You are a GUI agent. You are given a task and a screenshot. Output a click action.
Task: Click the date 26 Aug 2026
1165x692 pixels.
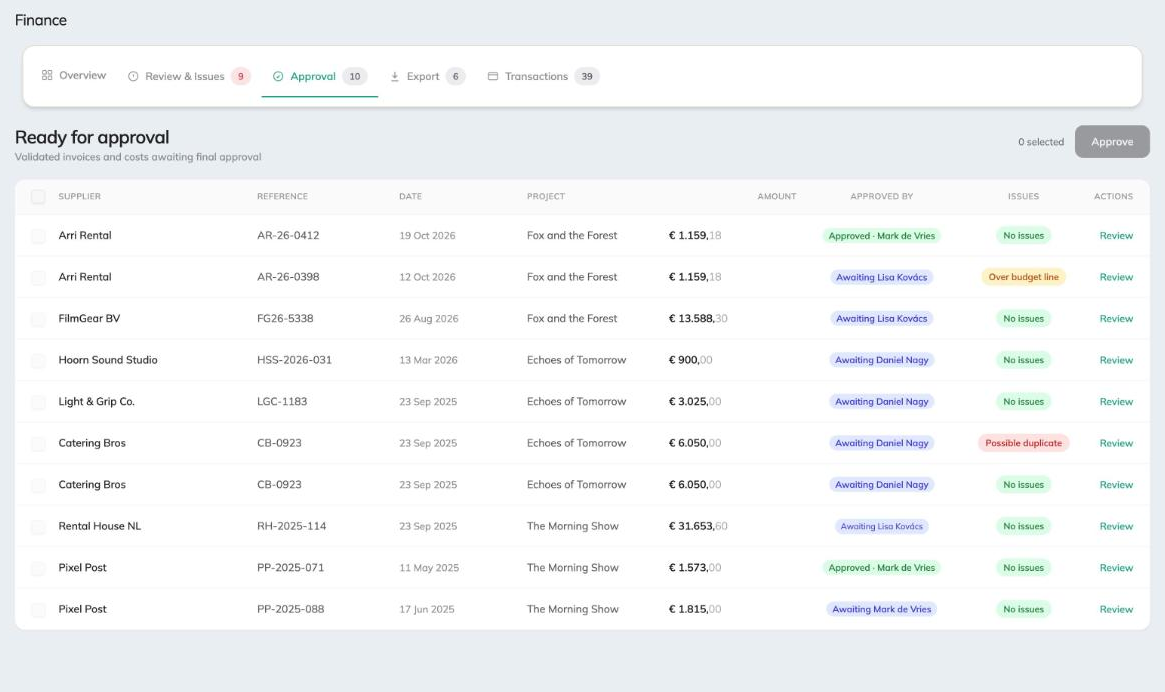point(429,319)
